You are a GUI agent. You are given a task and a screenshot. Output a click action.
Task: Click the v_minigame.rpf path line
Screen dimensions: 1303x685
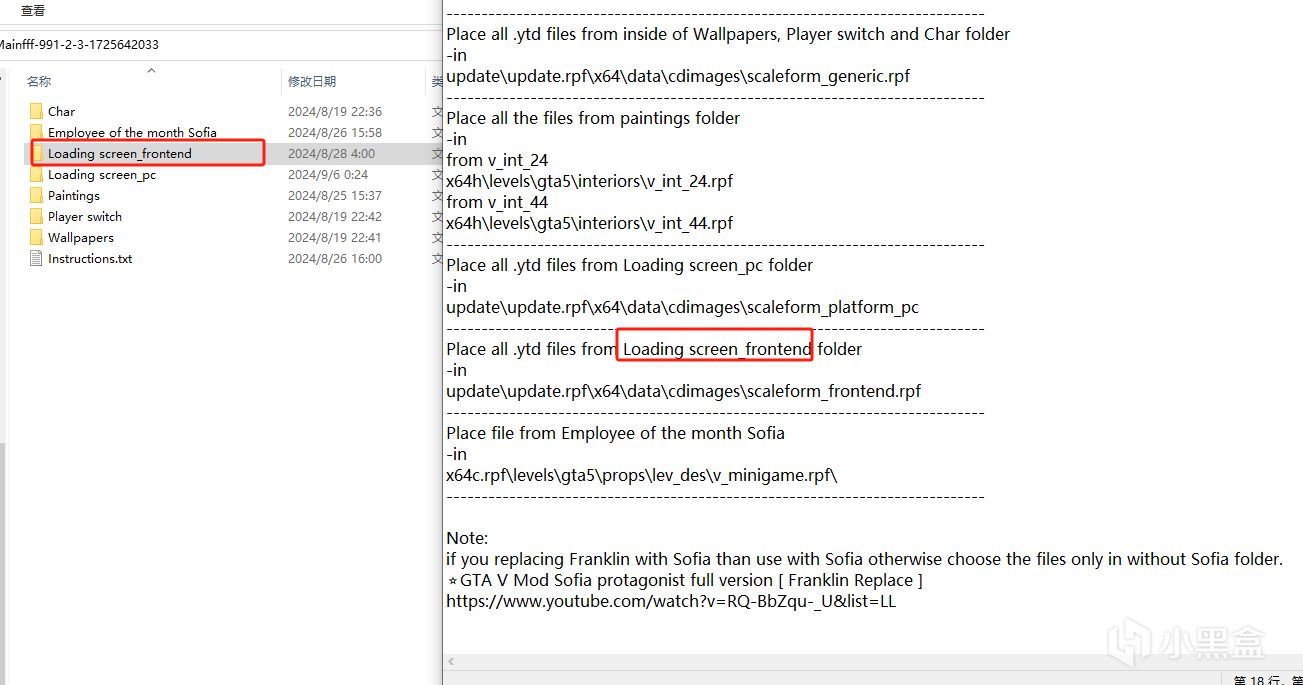[x=642, y=475]
